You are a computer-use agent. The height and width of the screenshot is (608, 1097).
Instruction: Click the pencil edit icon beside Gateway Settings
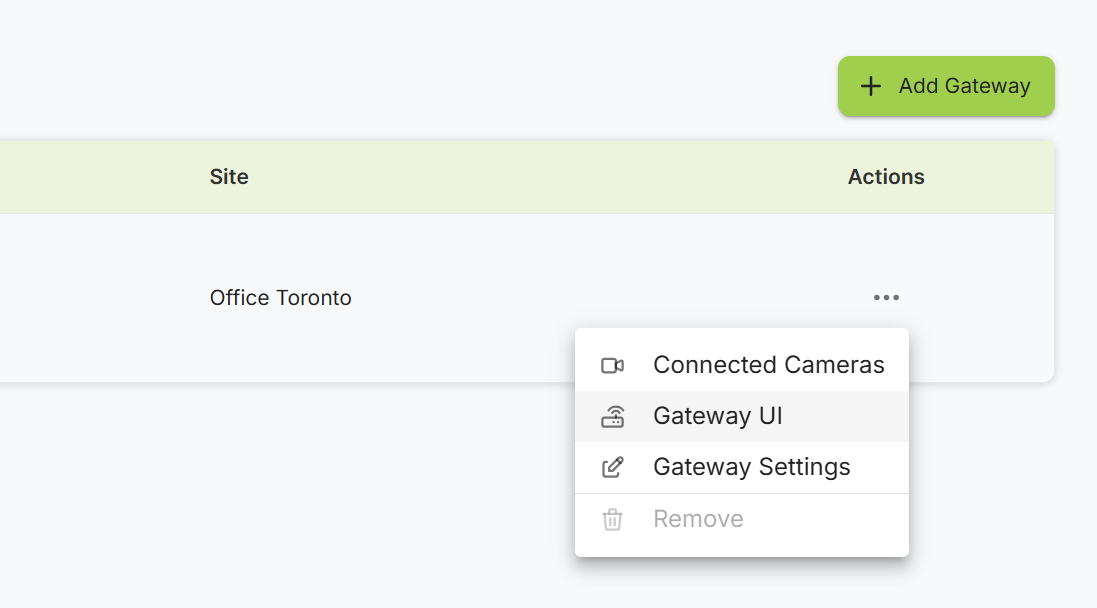(x=612, y=467)
